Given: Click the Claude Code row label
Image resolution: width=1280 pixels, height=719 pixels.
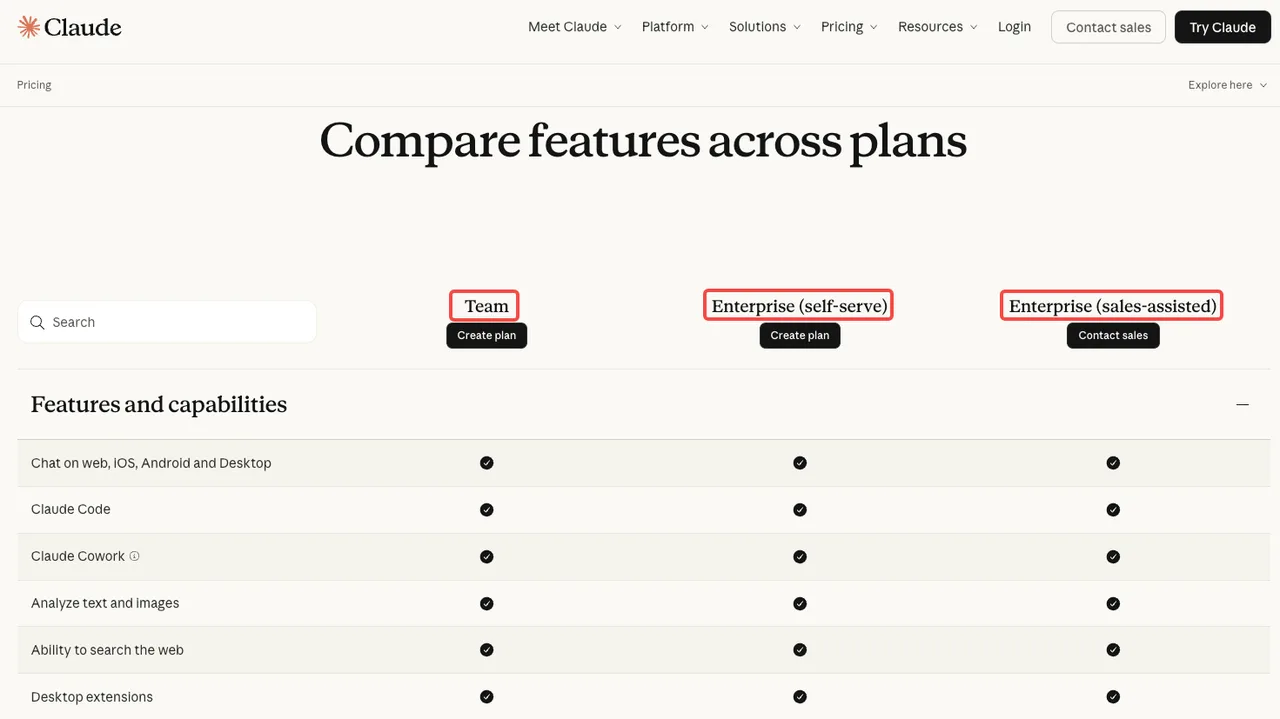Looking at the screenshot, I should pos(71,509).
